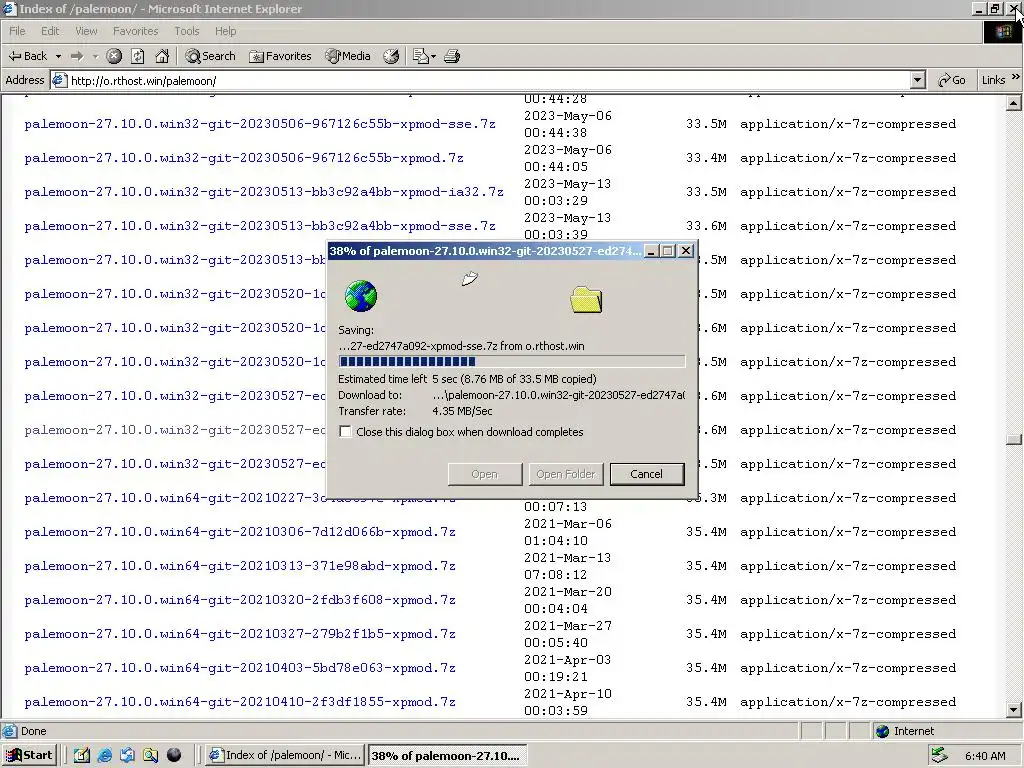Viewport: 1024px width, 768px height.
Task: Click the Stop loading icon
Action: click(114, 56)
